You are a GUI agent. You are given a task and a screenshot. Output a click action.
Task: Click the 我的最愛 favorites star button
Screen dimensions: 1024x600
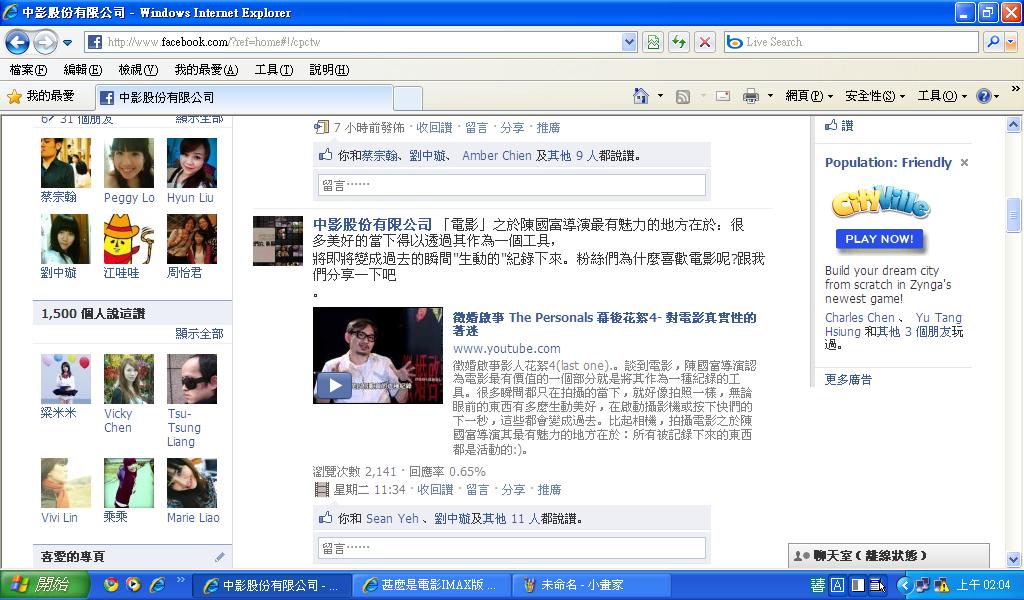(x=40, y=97)
